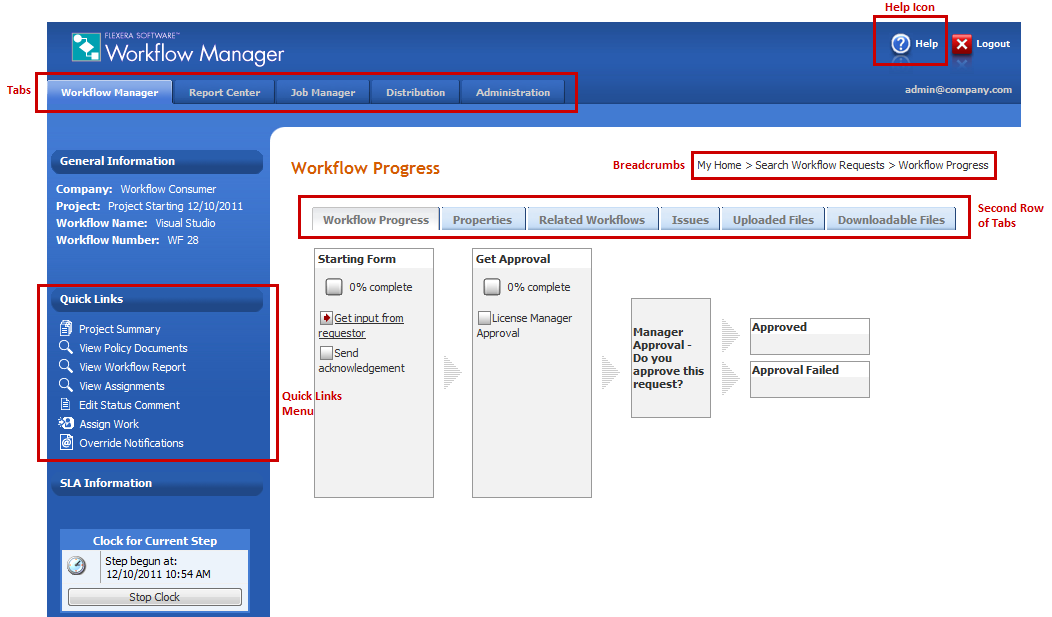Click the Override Notifications icon
Screen dimensions: 1052x617
coord(66,441)
